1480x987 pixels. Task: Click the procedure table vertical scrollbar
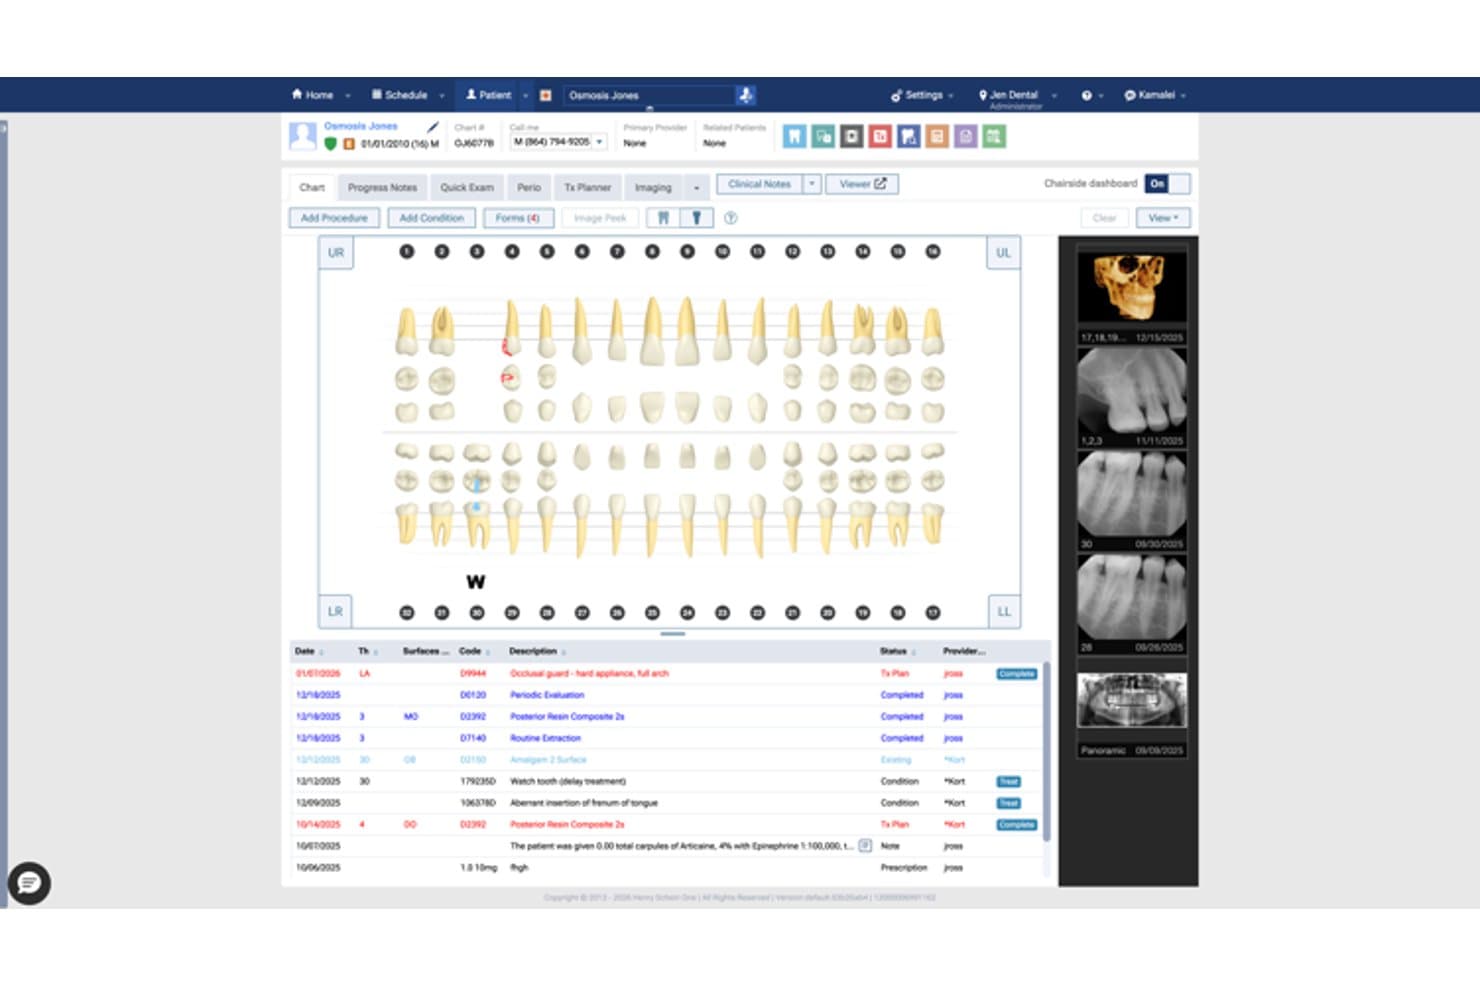pyautogui.click(x=1047, y=750)
